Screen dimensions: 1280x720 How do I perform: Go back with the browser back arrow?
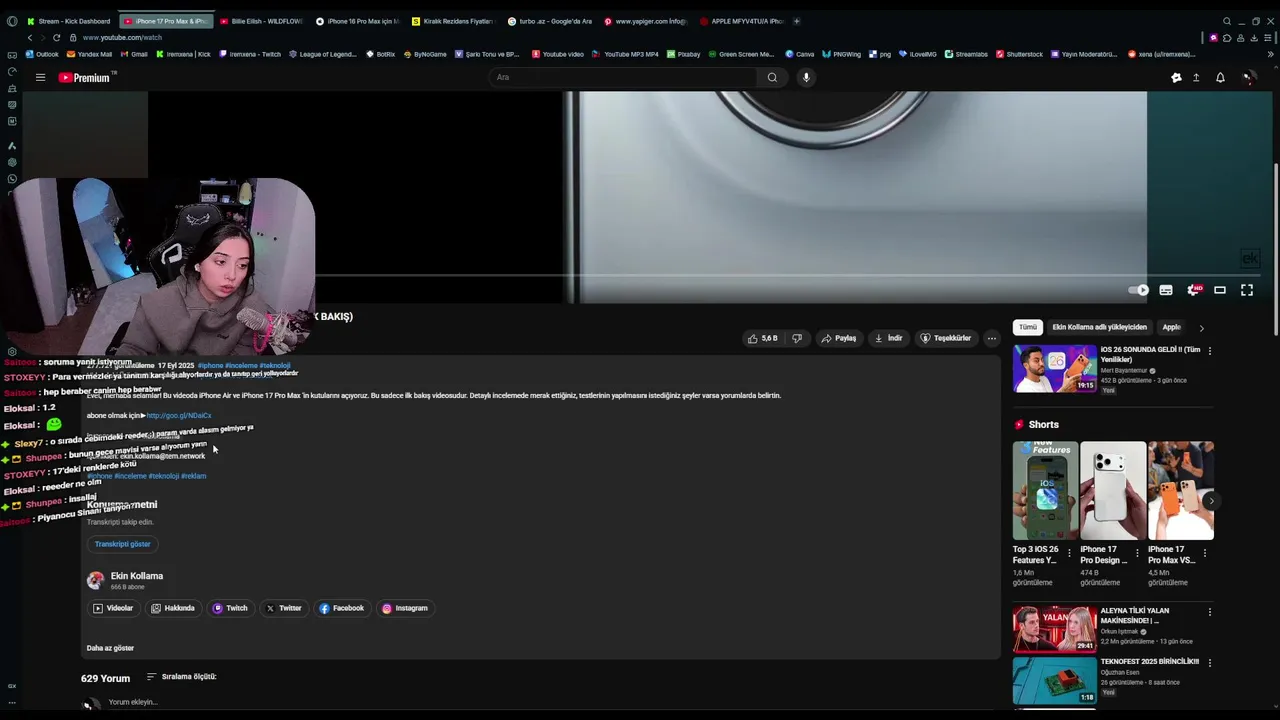point(29,37)
